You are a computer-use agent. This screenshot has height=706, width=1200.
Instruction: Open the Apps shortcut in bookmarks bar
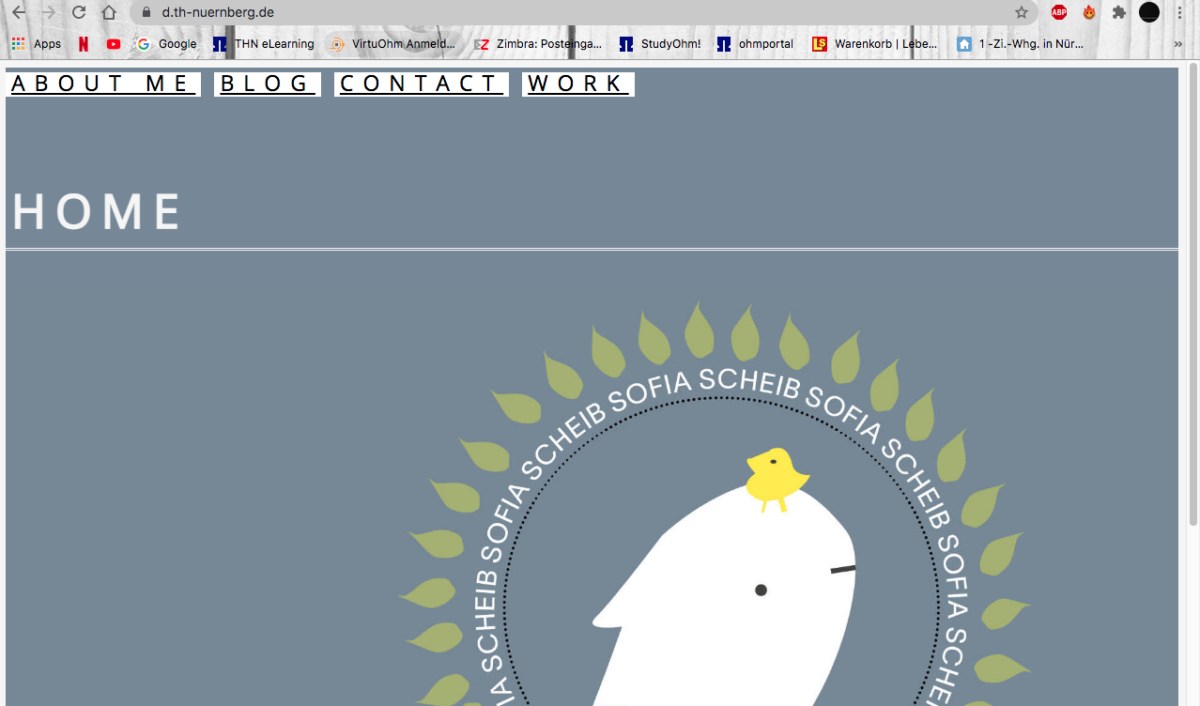pos(36,44)
